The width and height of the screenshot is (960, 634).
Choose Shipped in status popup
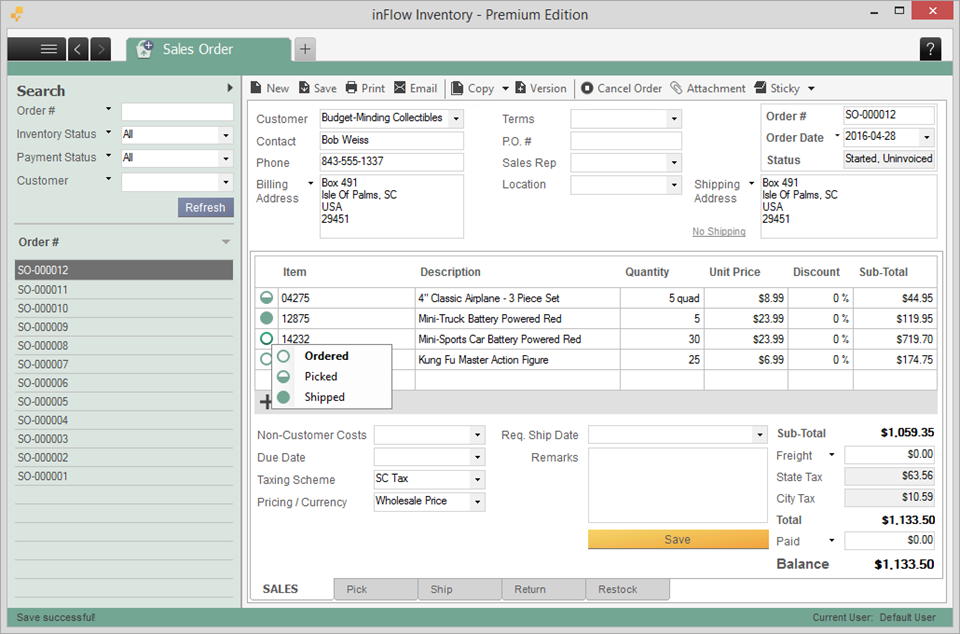[x=331, y=397]
